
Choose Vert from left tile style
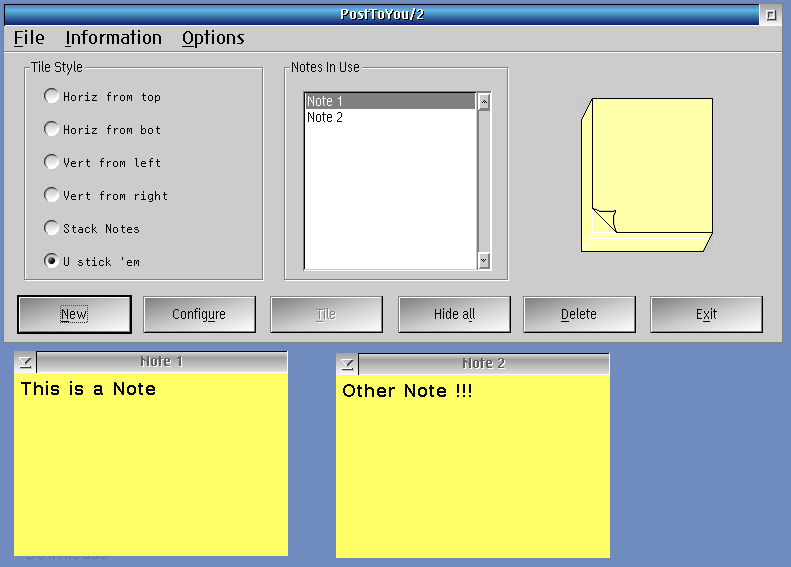pos(52,163)
